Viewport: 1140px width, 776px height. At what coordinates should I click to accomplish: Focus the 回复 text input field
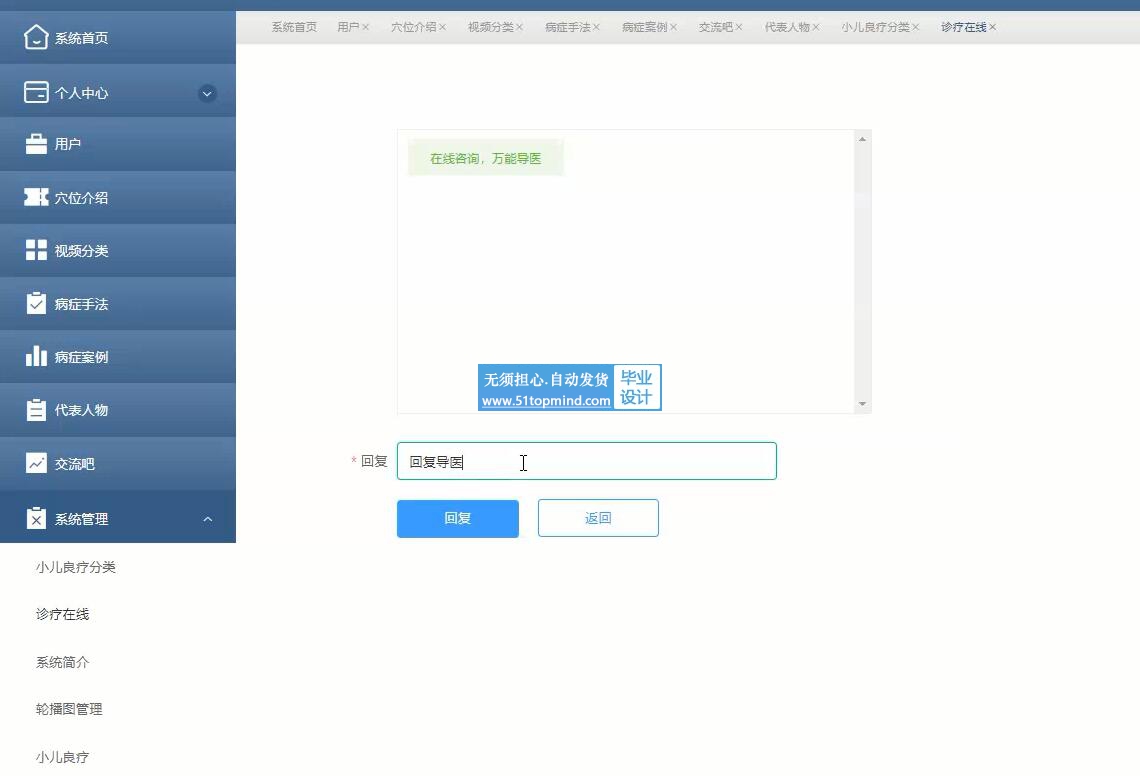(x=587, y=461)
